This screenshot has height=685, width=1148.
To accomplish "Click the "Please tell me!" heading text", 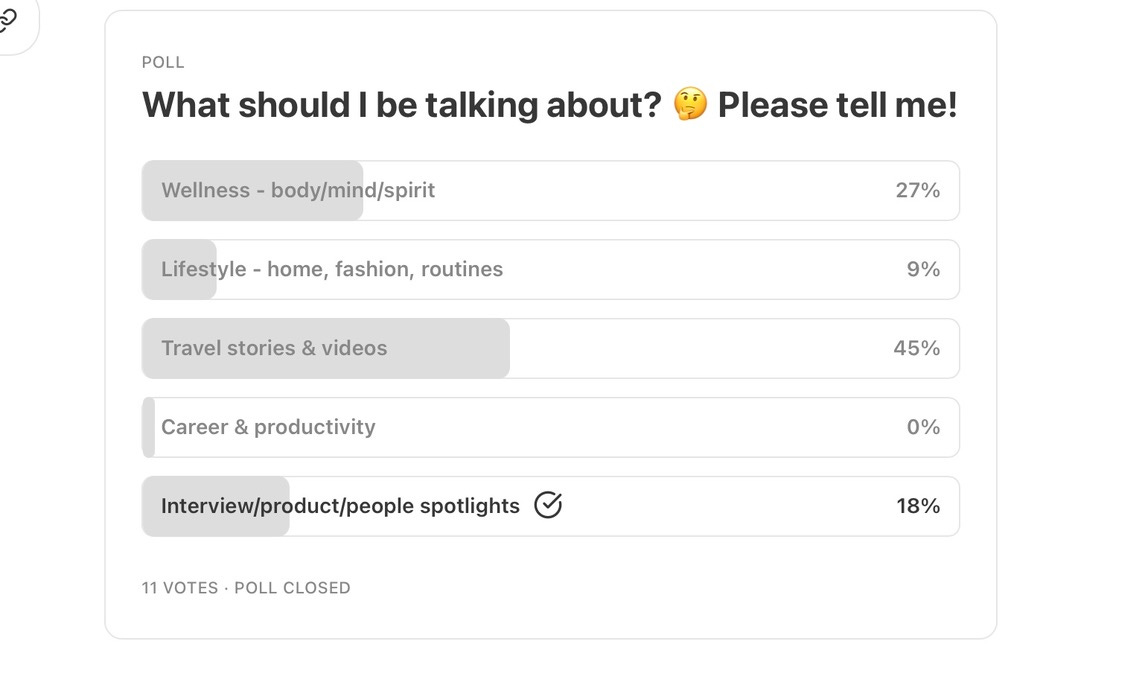I will [x=837, y=105].
